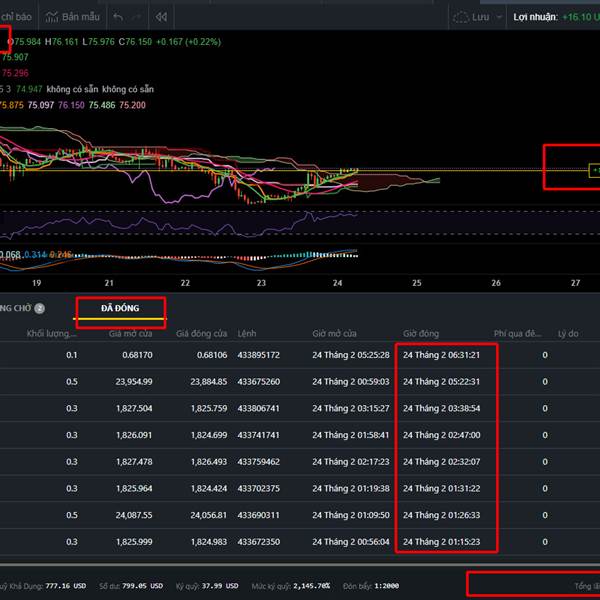Sort by Giờ đóng column
The width and height of the screenshot is (600, 600).
(421, 333)
